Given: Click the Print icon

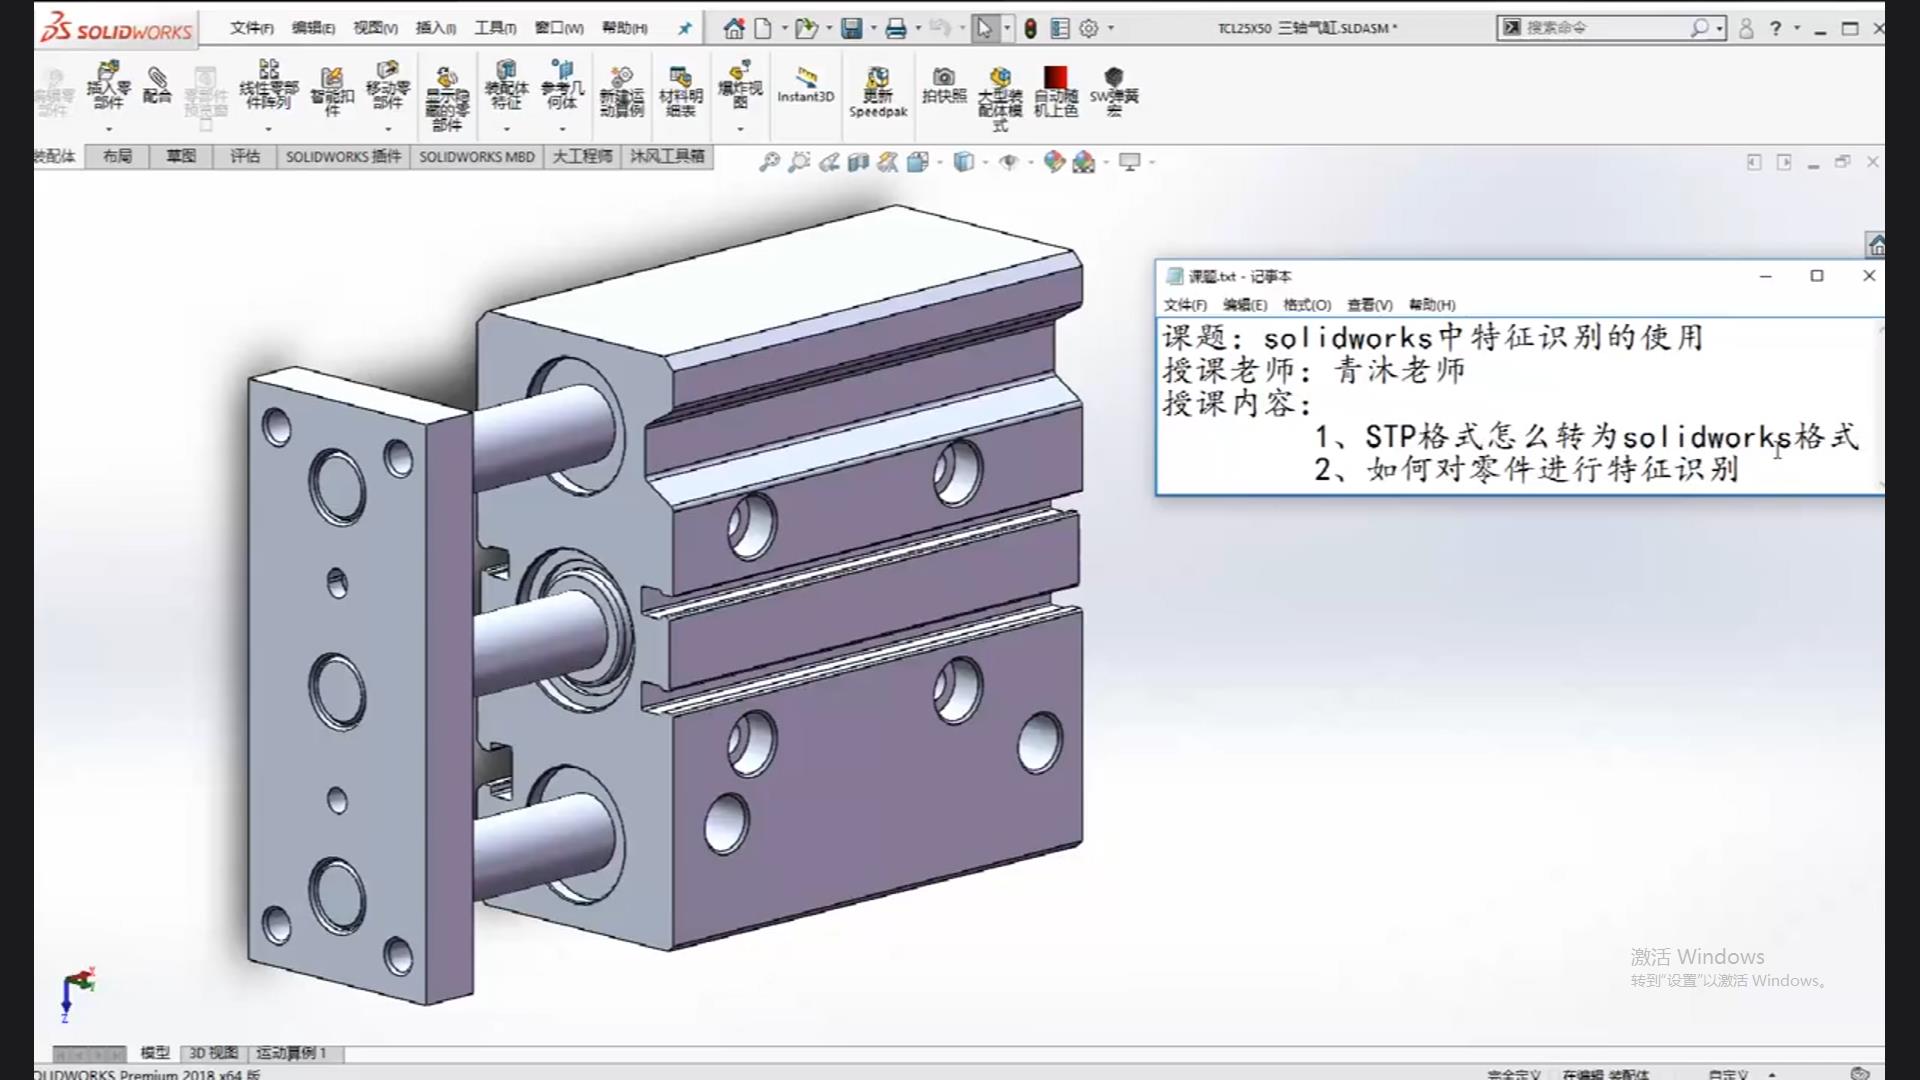Looking at the screenshot, I should 896,28.
